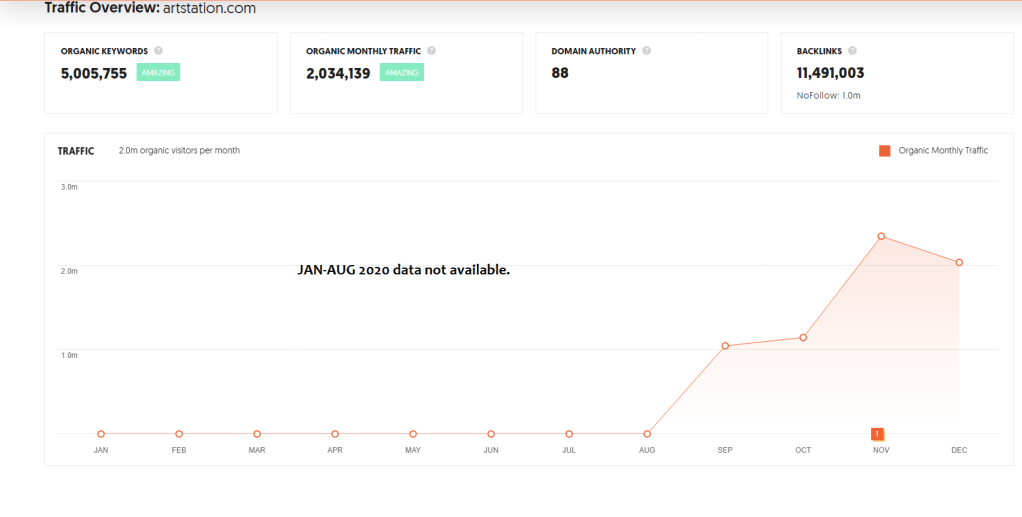This screenshot has height=517, width=1022.
Task: Click the Domain Authority score 88
Action: 560,73
